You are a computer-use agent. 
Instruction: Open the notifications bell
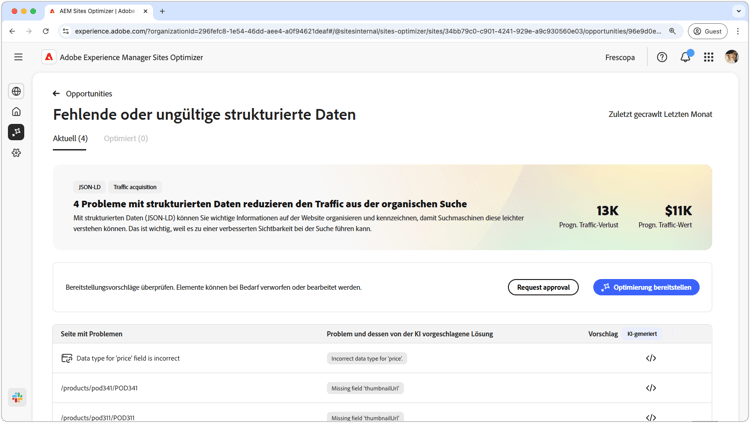685,57
